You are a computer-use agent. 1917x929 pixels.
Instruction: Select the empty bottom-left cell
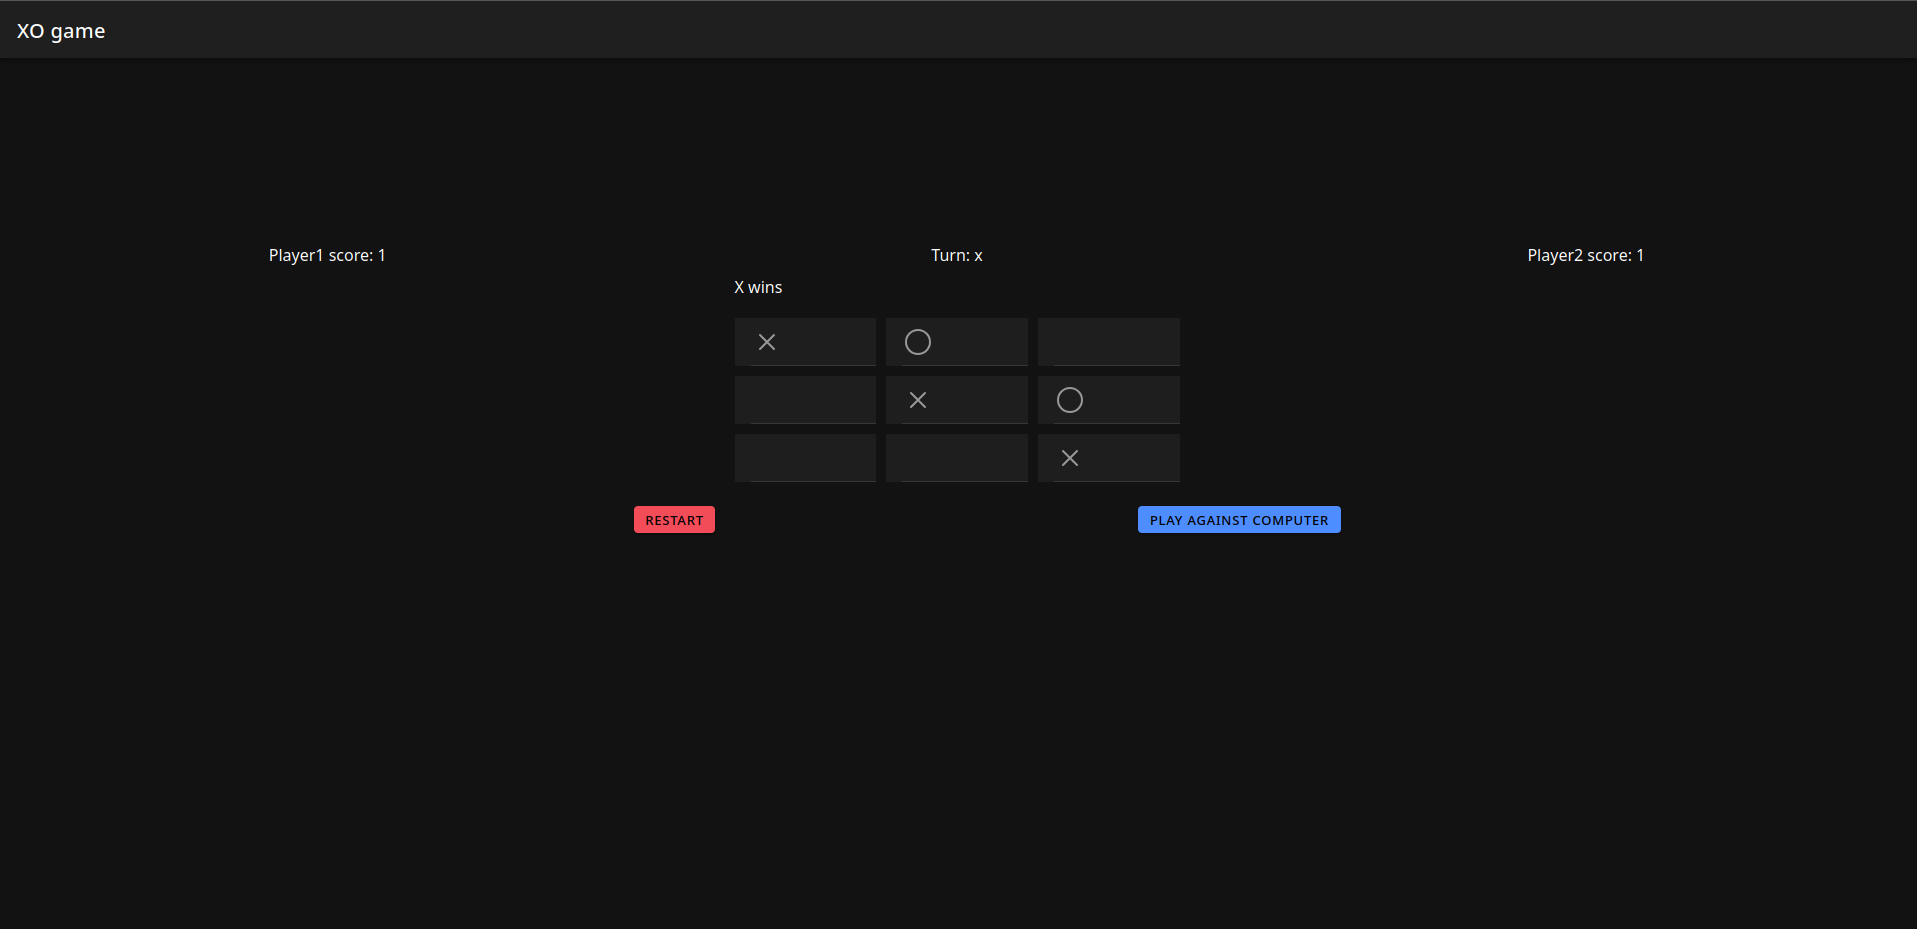pyautogui.click(x=805, y=458)
